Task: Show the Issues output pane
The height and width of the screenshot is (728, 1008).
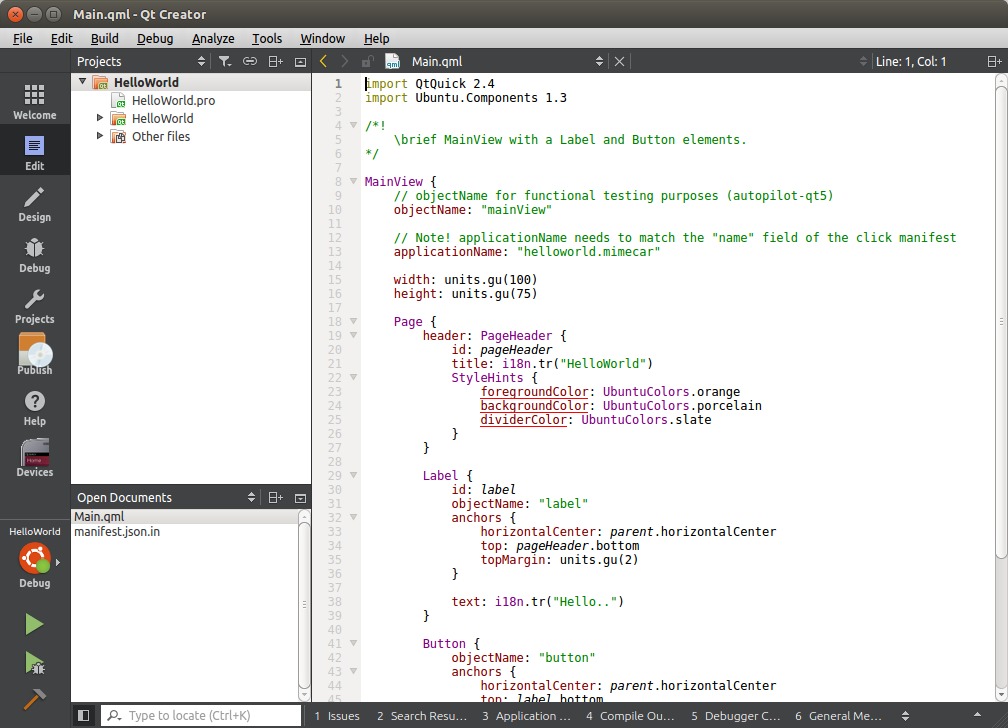Action: pyautogui.click(x=338, y=716)
